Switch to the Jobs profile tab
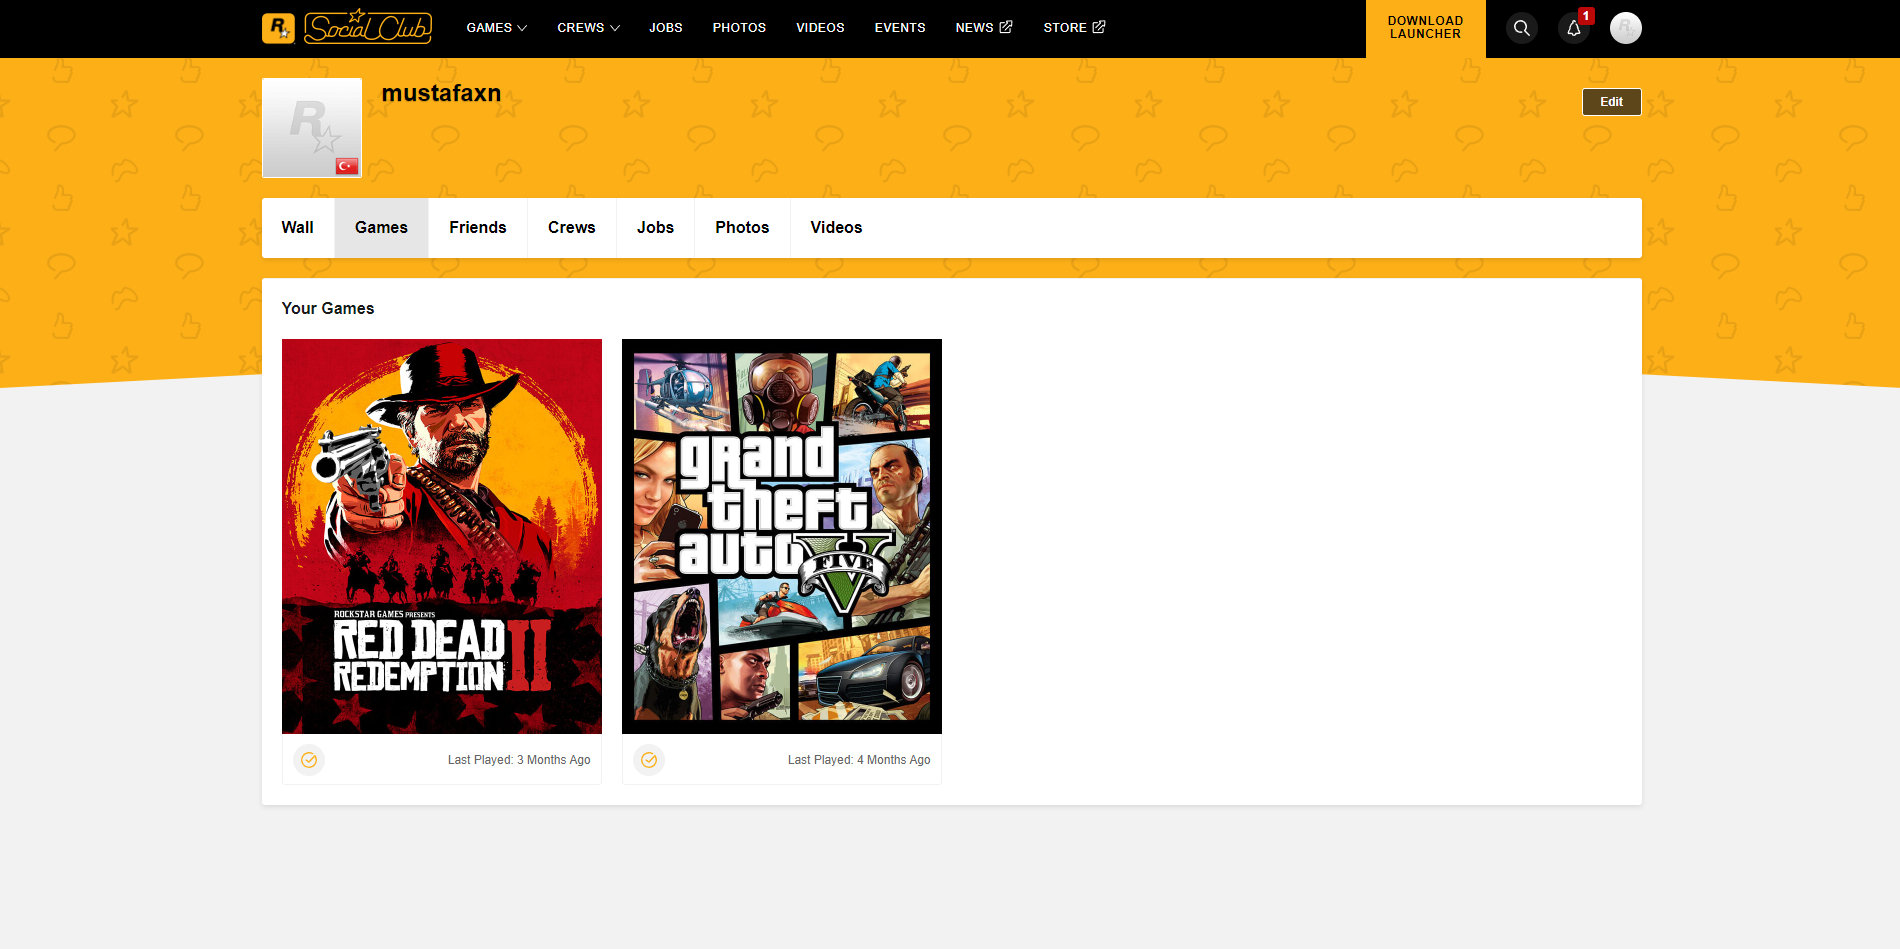Screen dimensions: 1900x949 tap(655, 228)
